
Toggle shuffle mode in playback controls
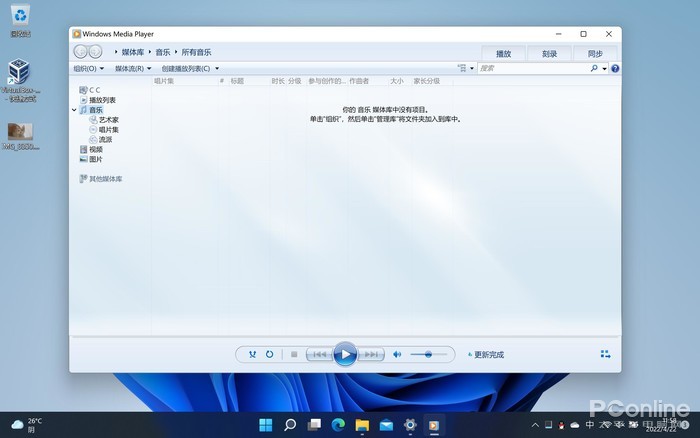[253, 354]
